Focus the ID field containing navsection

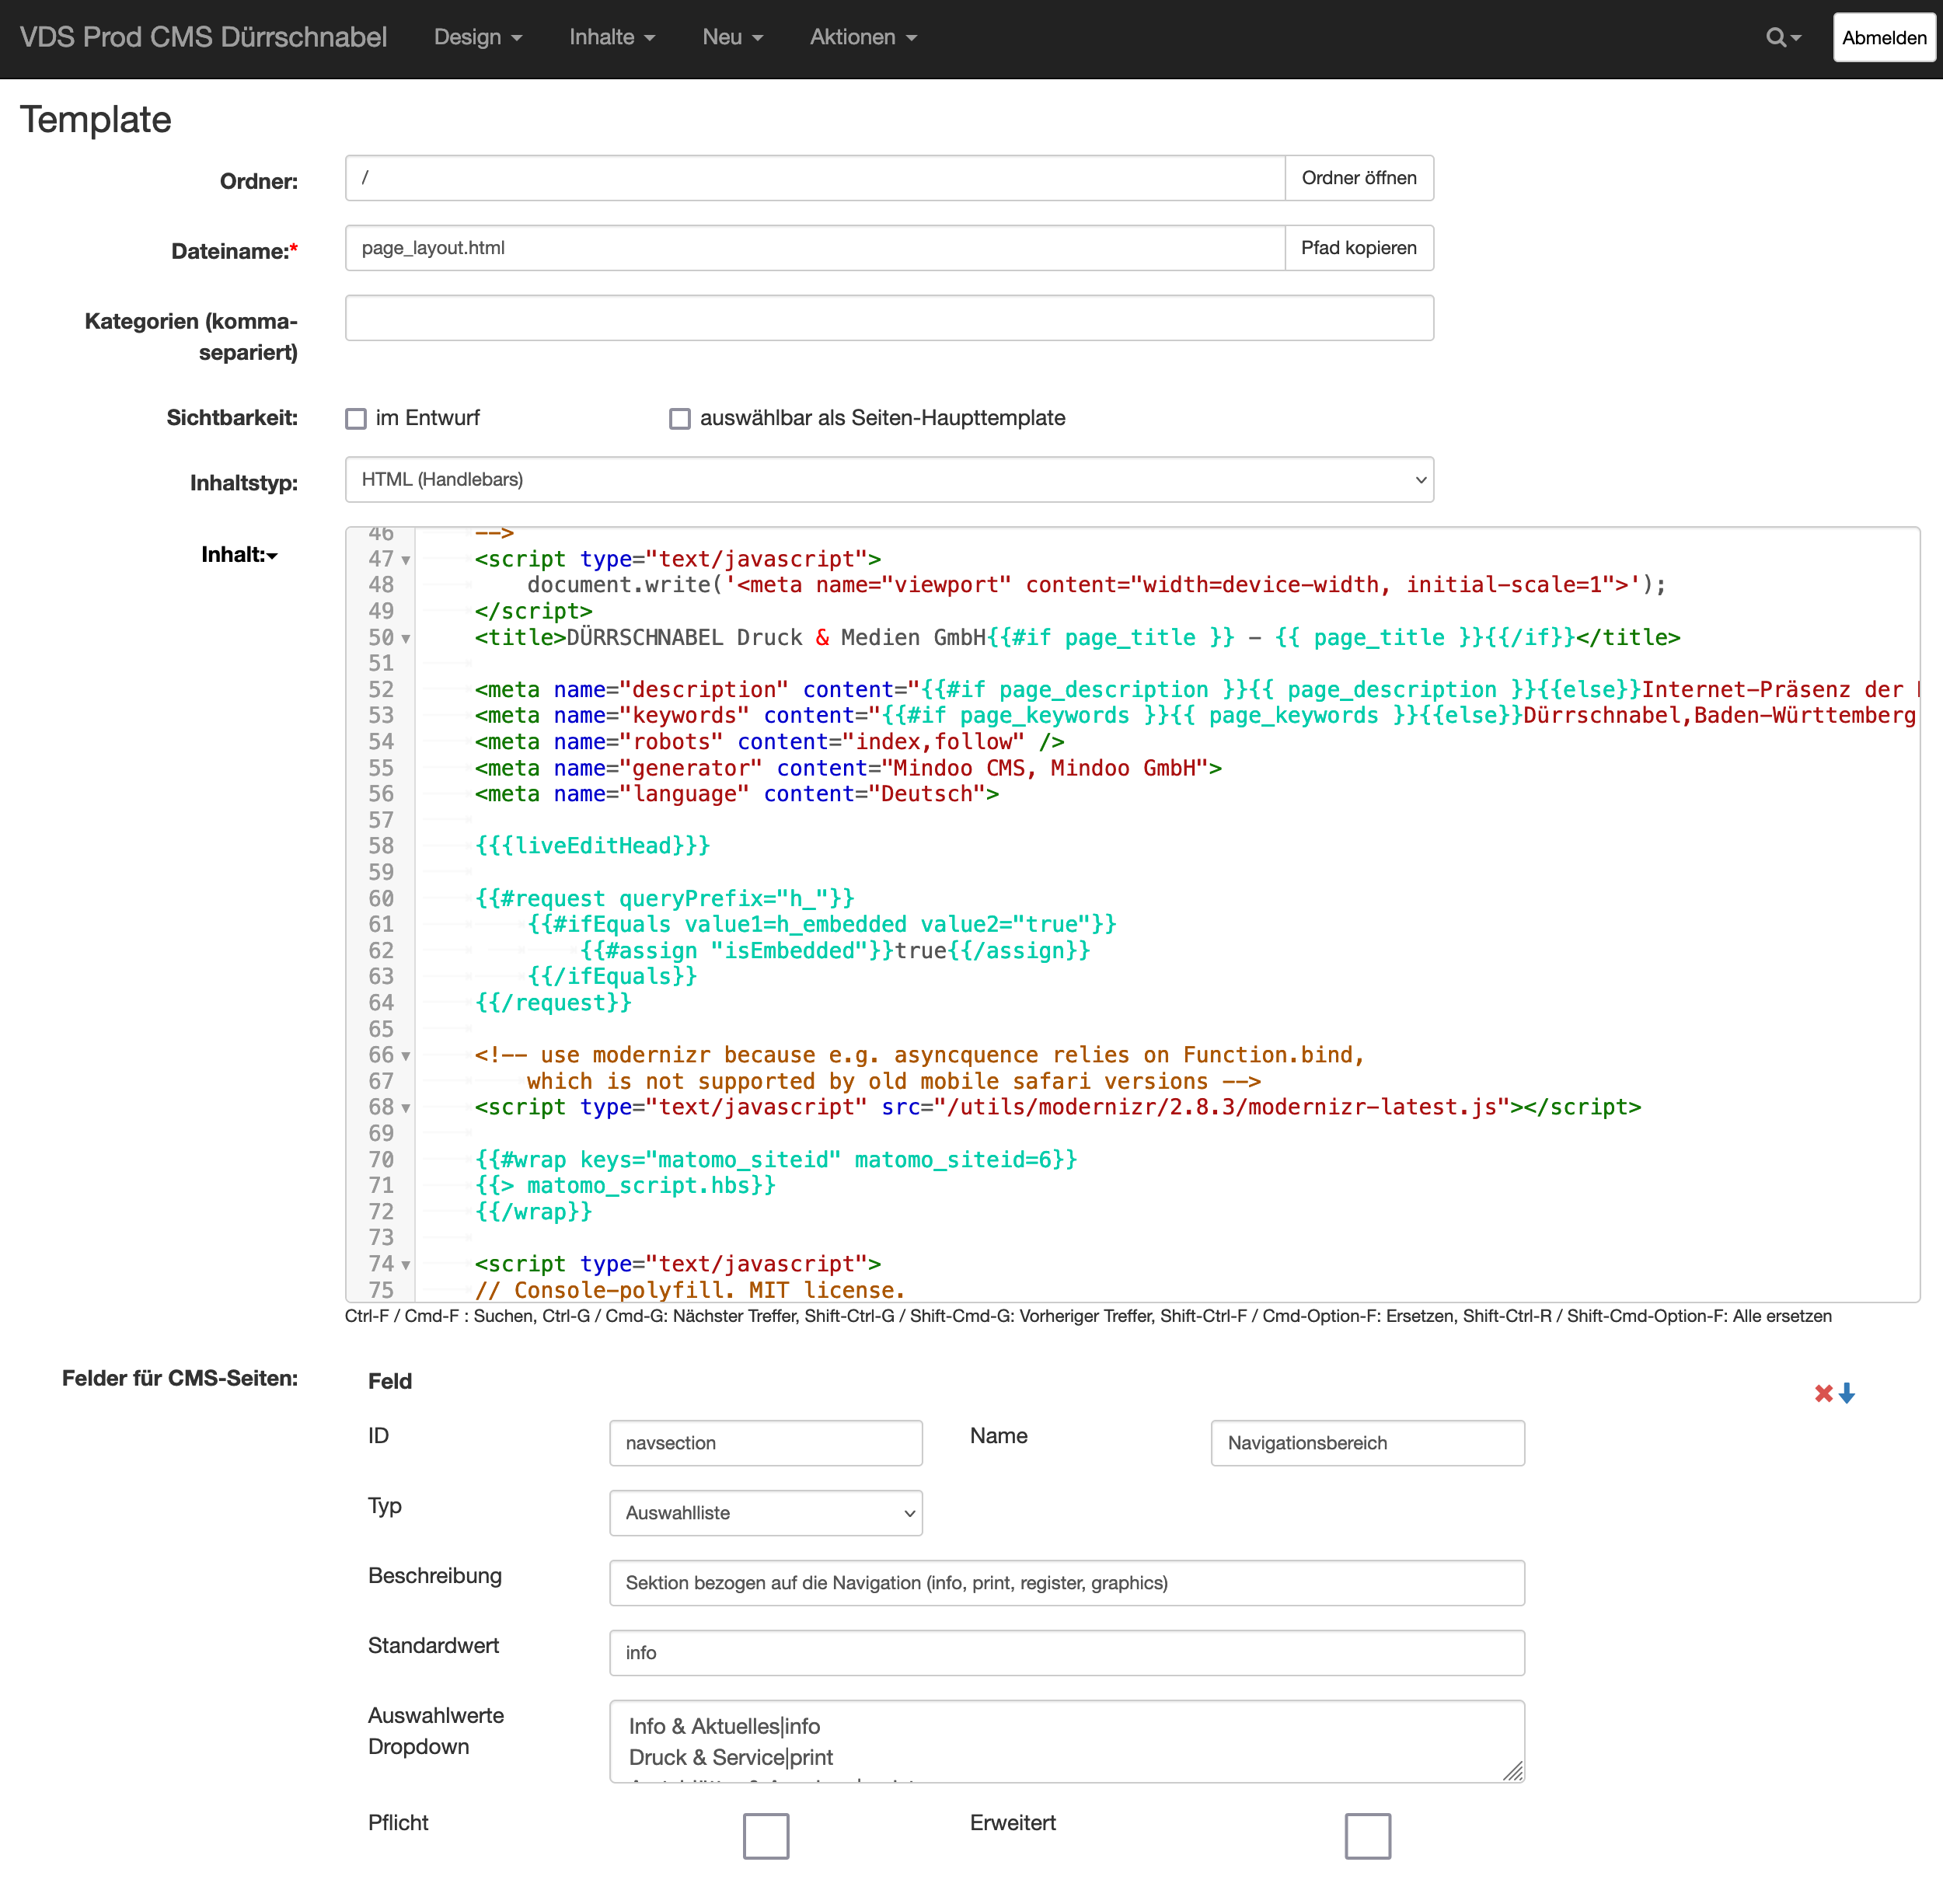pyautogui.click(x=766, y=1443)
